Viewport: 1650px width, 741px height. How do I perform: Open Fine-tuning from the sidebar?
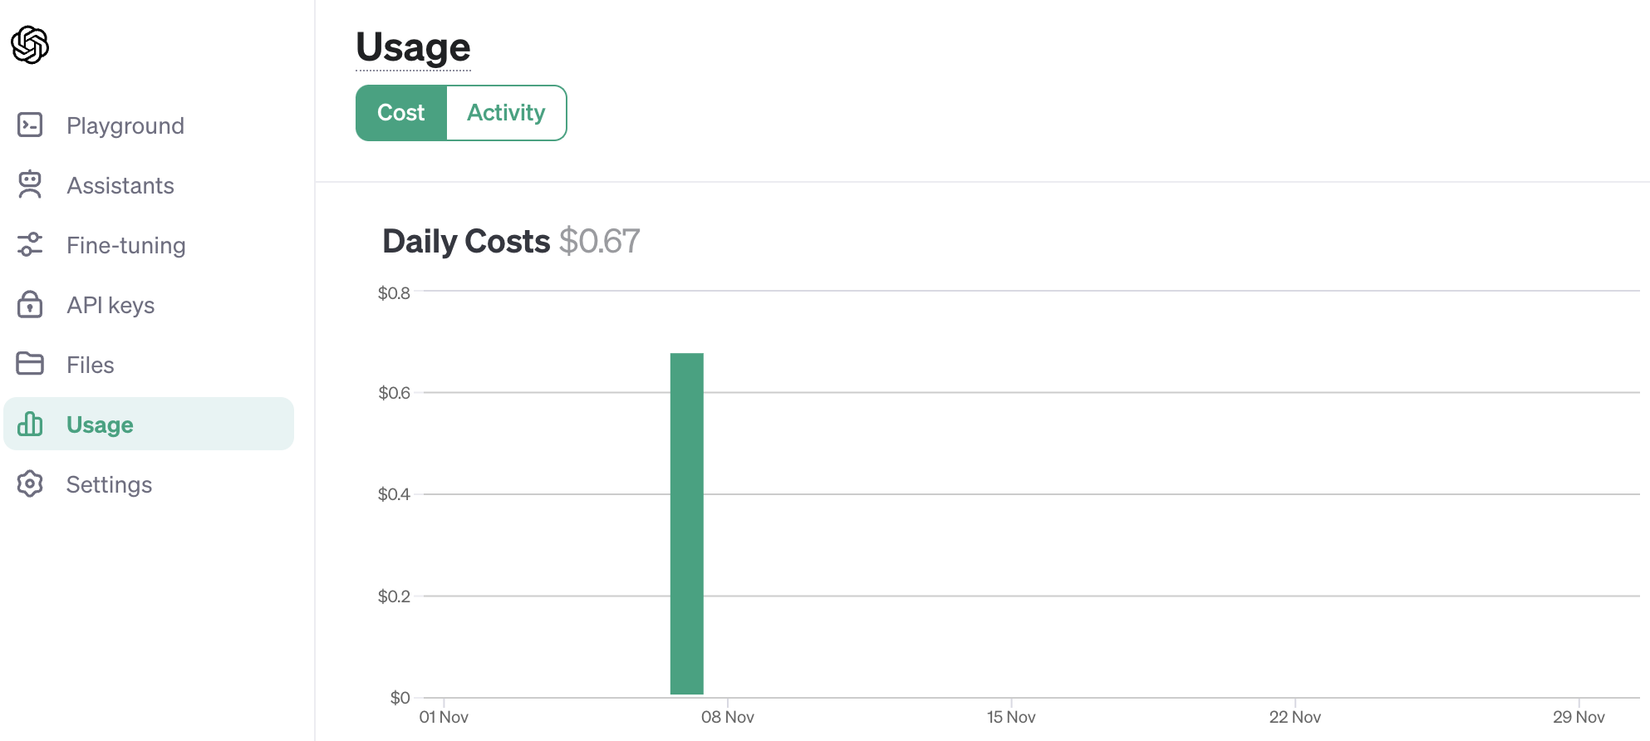pos(126,246)
